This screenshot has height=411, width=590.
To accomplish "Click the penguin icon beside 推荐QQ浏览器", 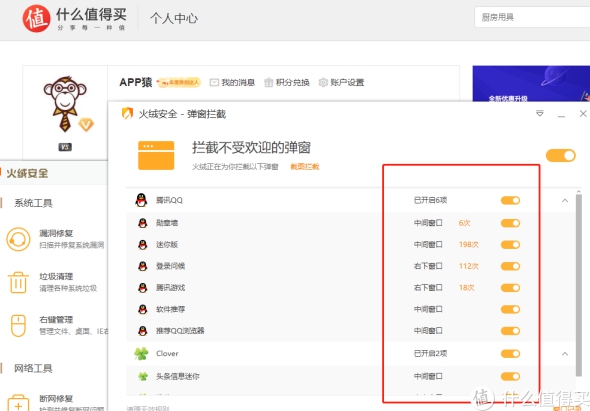I will pos(142,331).
